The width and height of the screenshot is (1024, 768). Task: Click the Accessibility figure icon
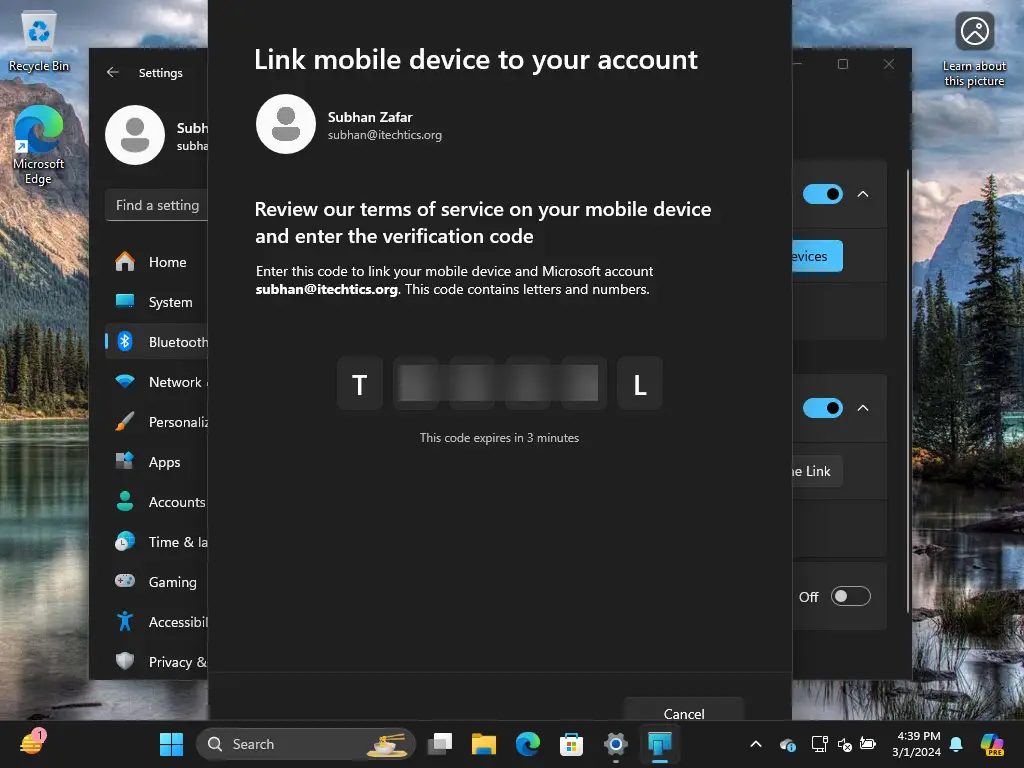125,621
